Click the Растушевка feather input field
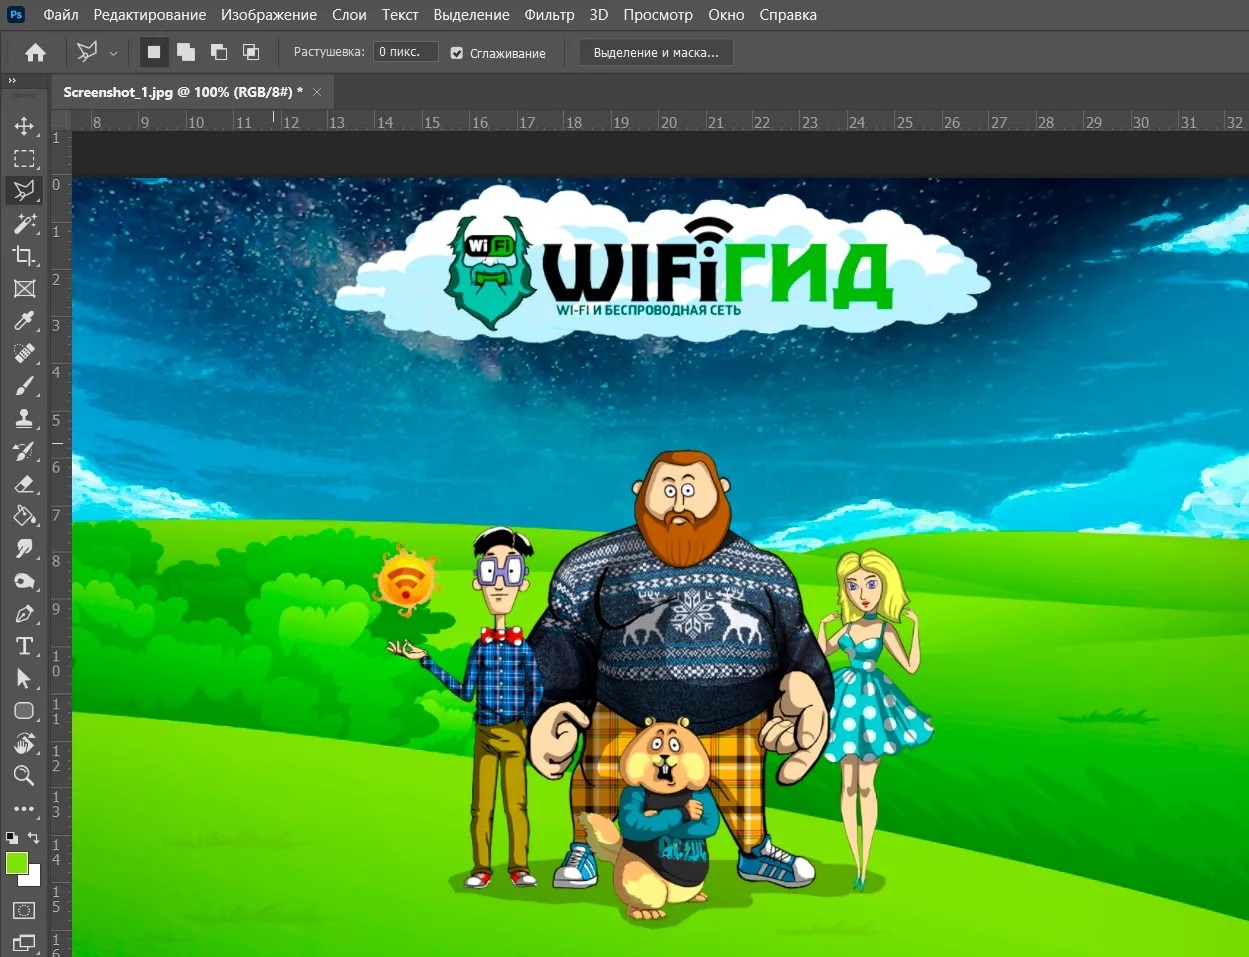1249x957 pixels. [x=406, y=52]
